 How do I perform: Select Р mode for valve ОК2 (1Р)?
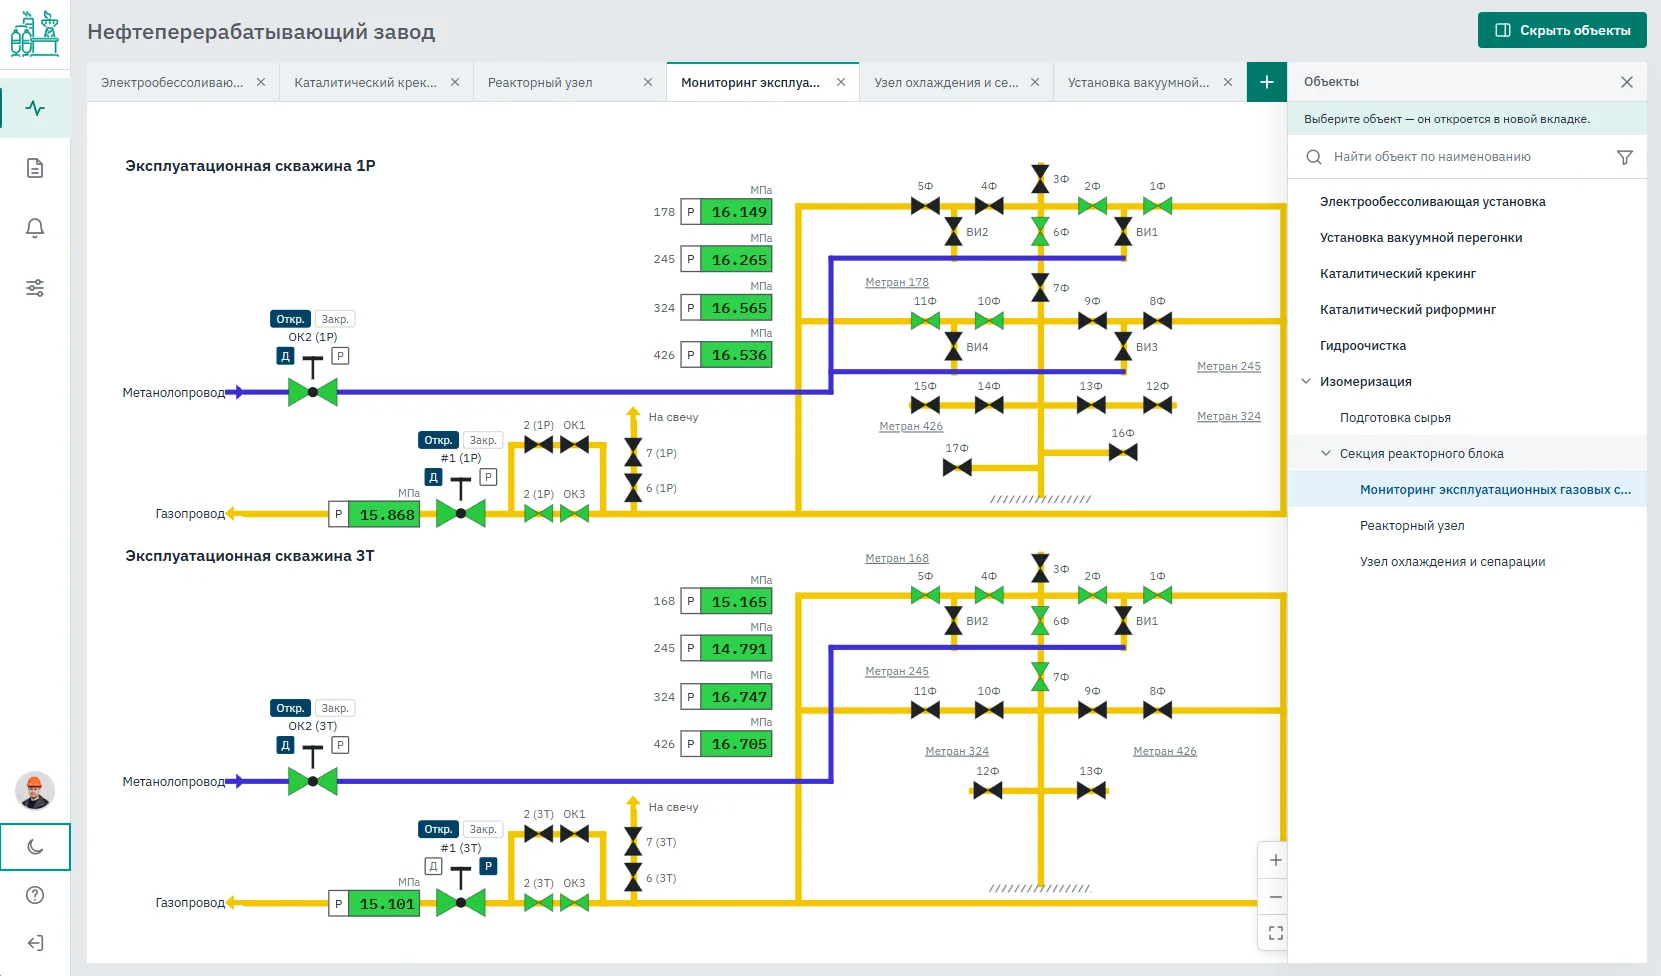coord(340,356)
